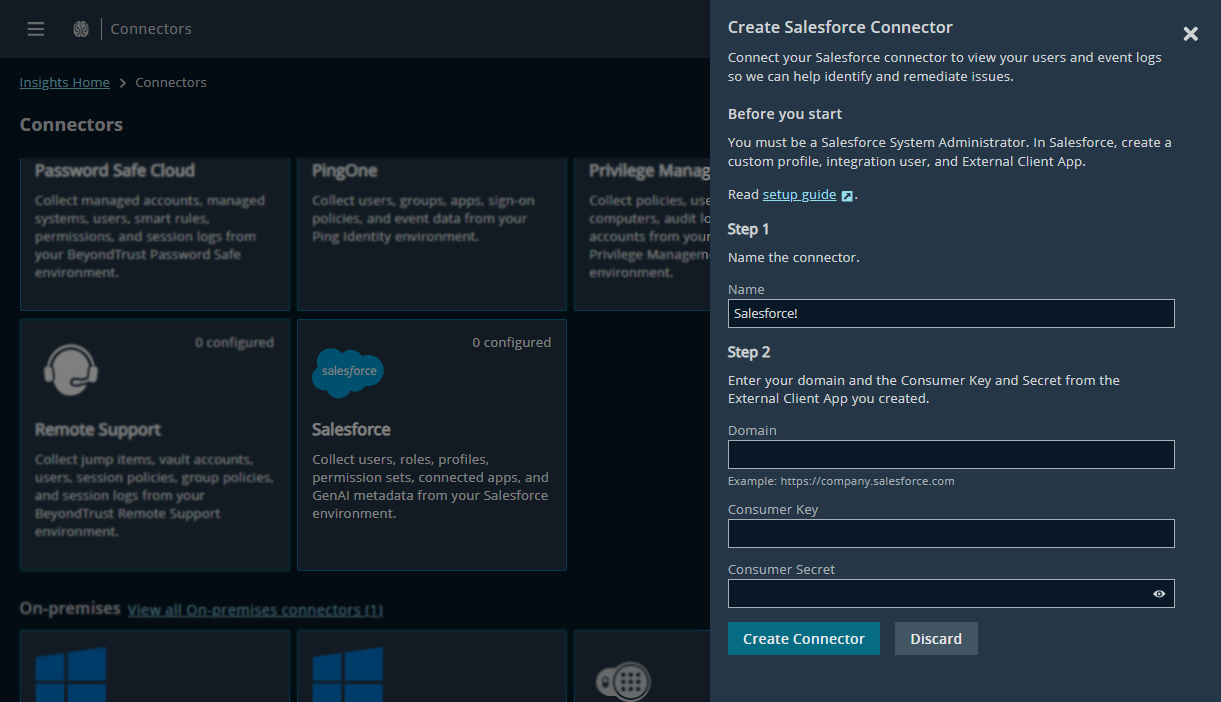Close the Create Salesforce Connector panel

pos(1190,34)
